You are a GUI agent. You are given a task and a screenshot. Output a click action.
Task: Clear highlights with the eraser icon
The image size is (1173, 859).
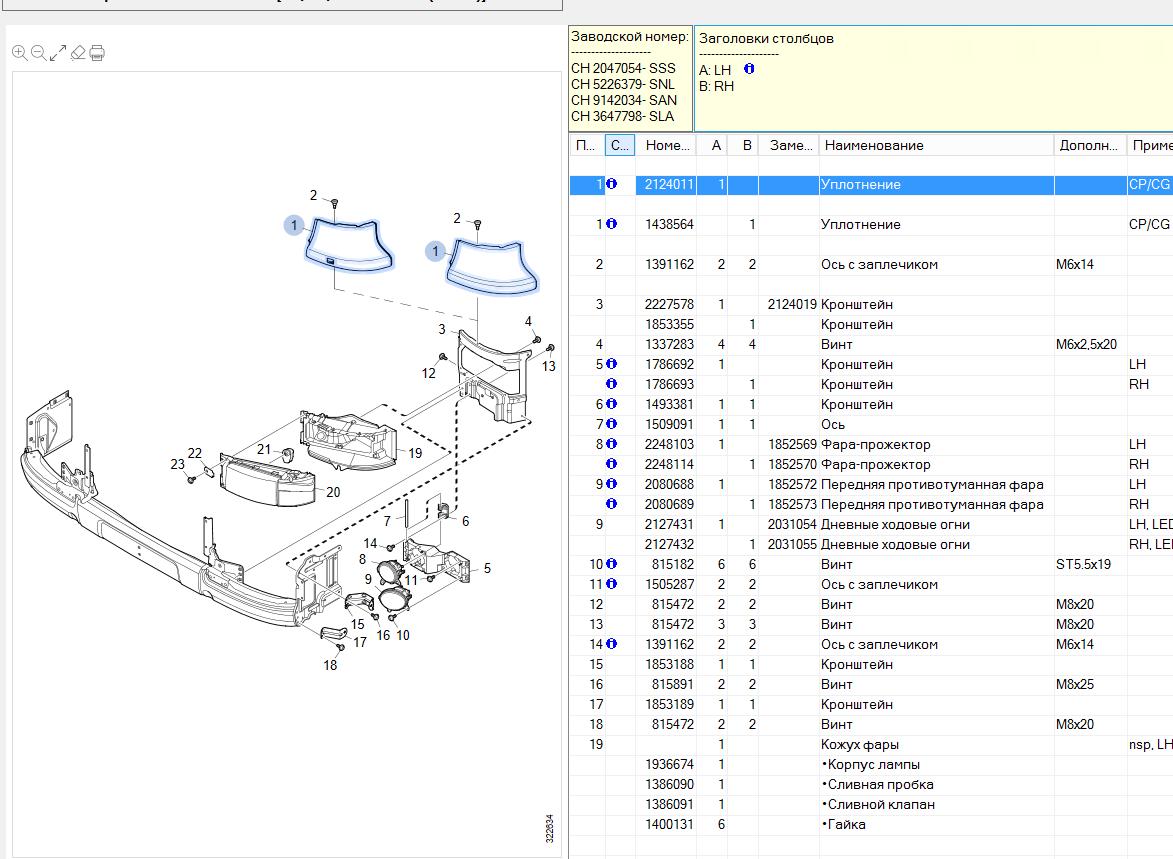point(78,53)
